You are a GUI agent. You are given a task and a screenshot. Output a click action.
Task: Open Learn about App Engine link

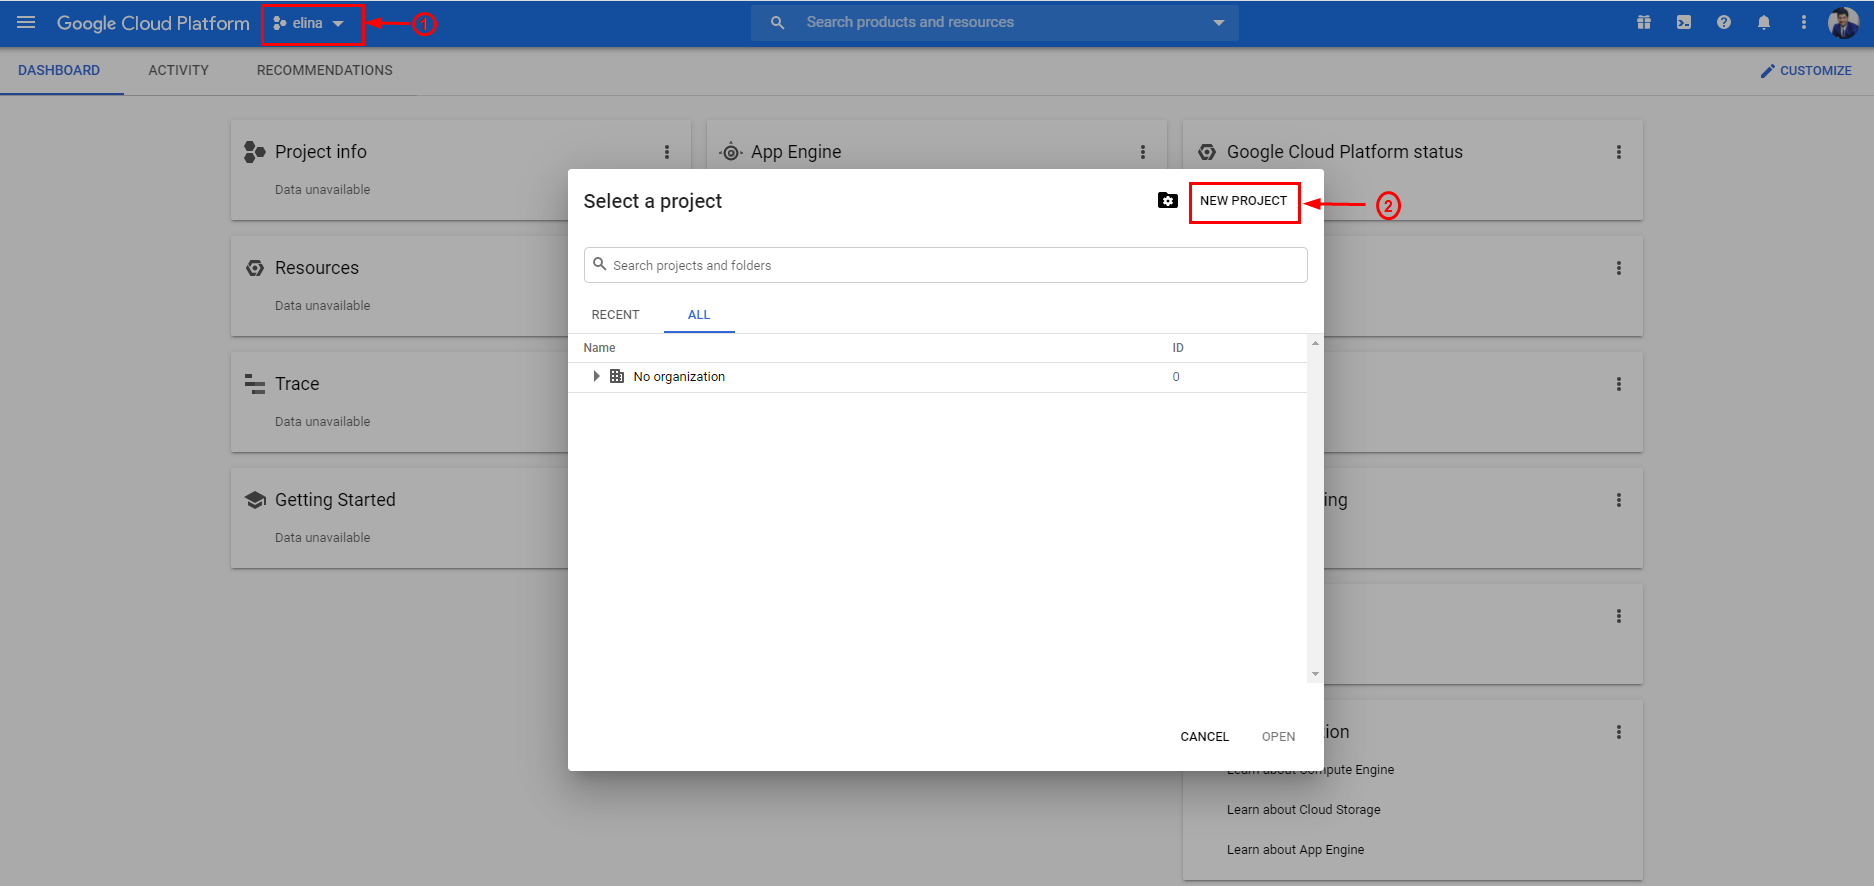click(1295, 850)
